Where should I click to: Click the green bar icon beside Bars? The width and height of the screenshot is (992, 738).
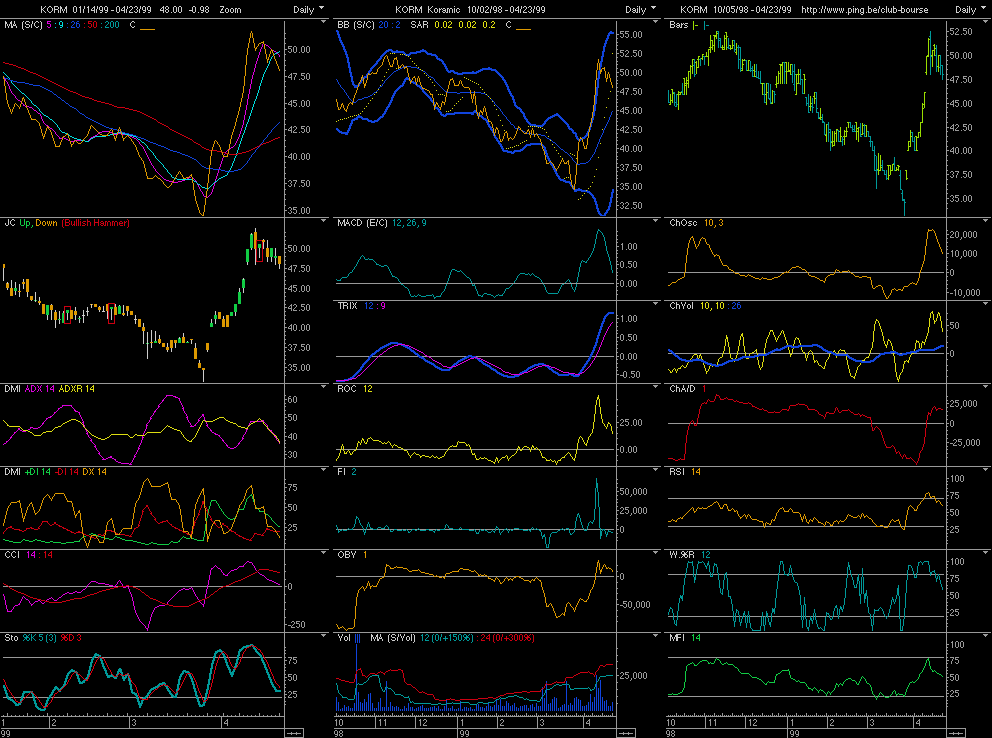point(695,25)
